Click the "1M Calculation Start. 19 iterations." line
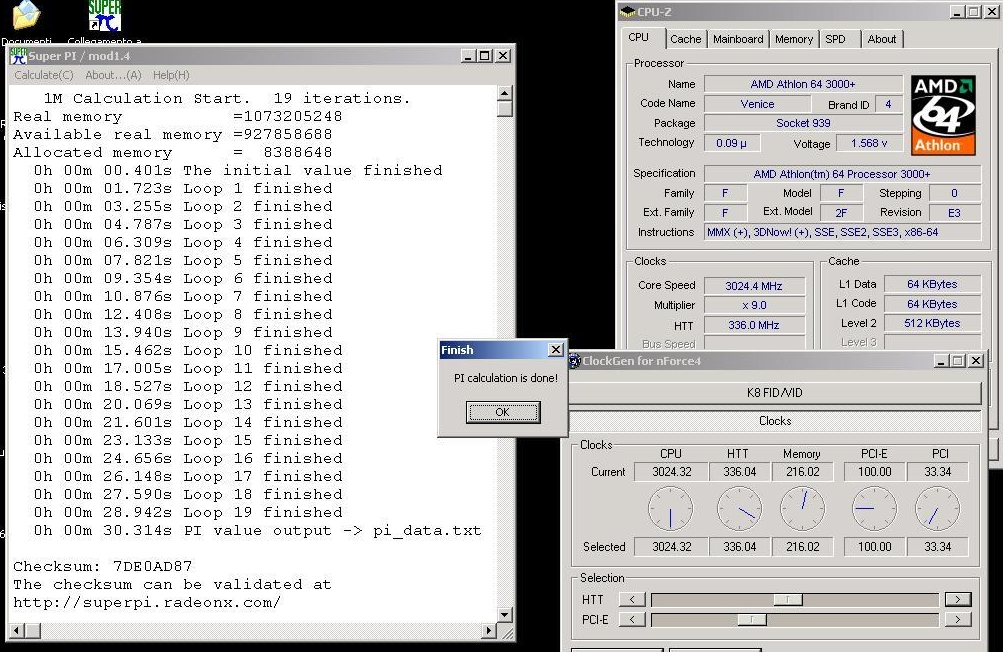The image size is (1003, 652). pos(226,99)
